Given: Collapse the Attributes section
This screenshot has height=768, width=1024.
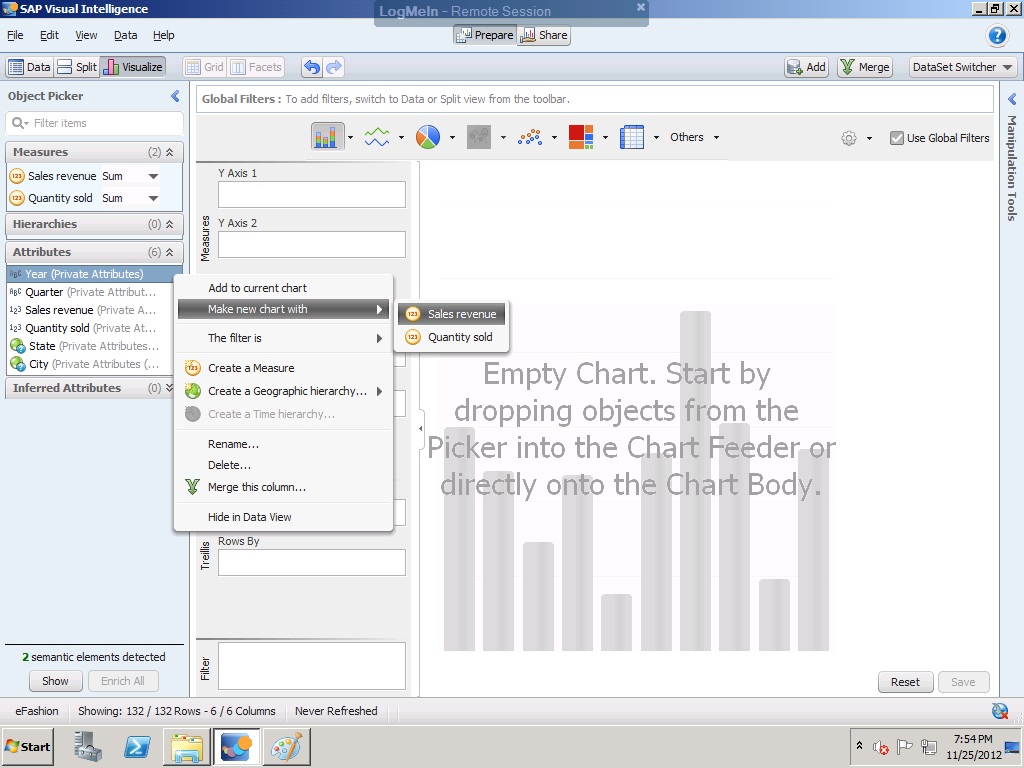Looking at the screenshot, I should click(x=169, y=252).
